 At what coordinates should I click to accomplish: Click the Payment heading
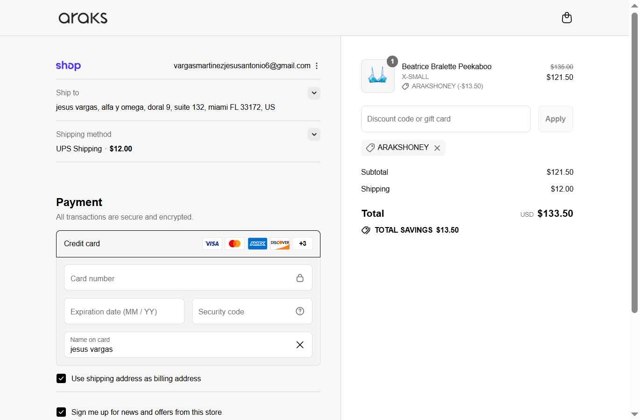pyautogui.click(x=79, y=202)
